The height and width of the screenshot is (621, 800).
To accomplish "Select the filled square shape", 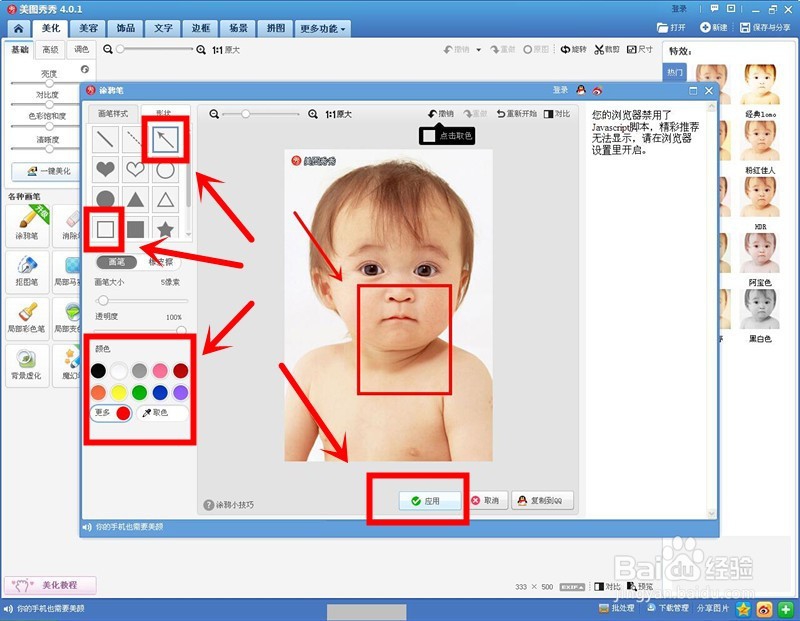I will tap(135, 229).
